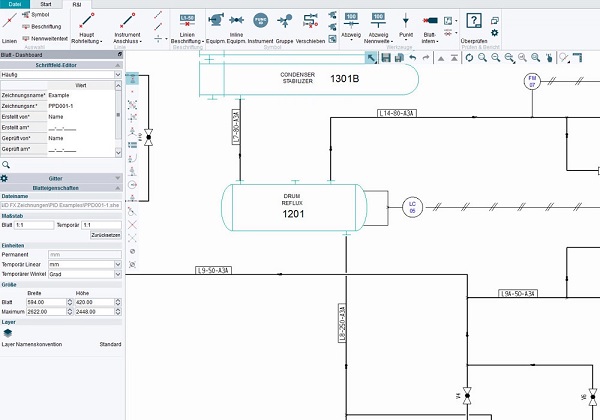
Task: Collapse the Schriftfeld-Editor section
Action: [x=117, y=65]
